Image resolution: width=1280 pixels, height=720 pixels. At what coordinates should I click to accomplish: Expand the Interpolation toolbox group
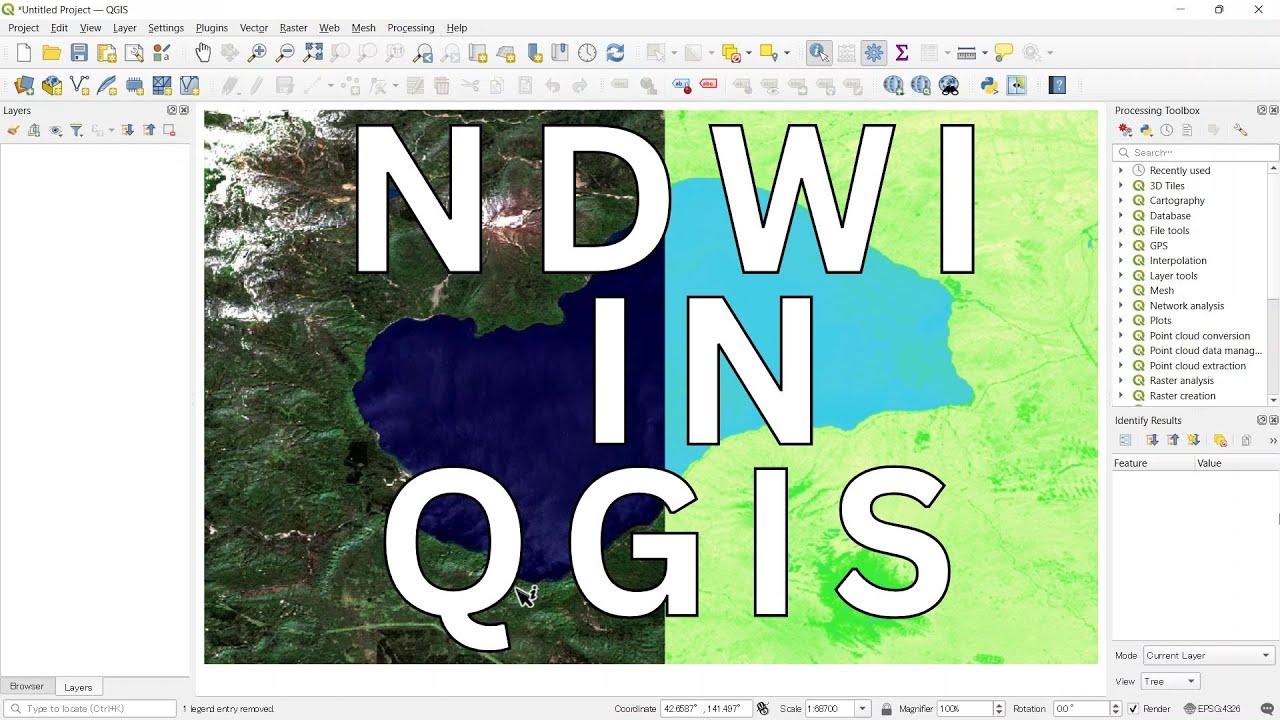[1121, 261]
